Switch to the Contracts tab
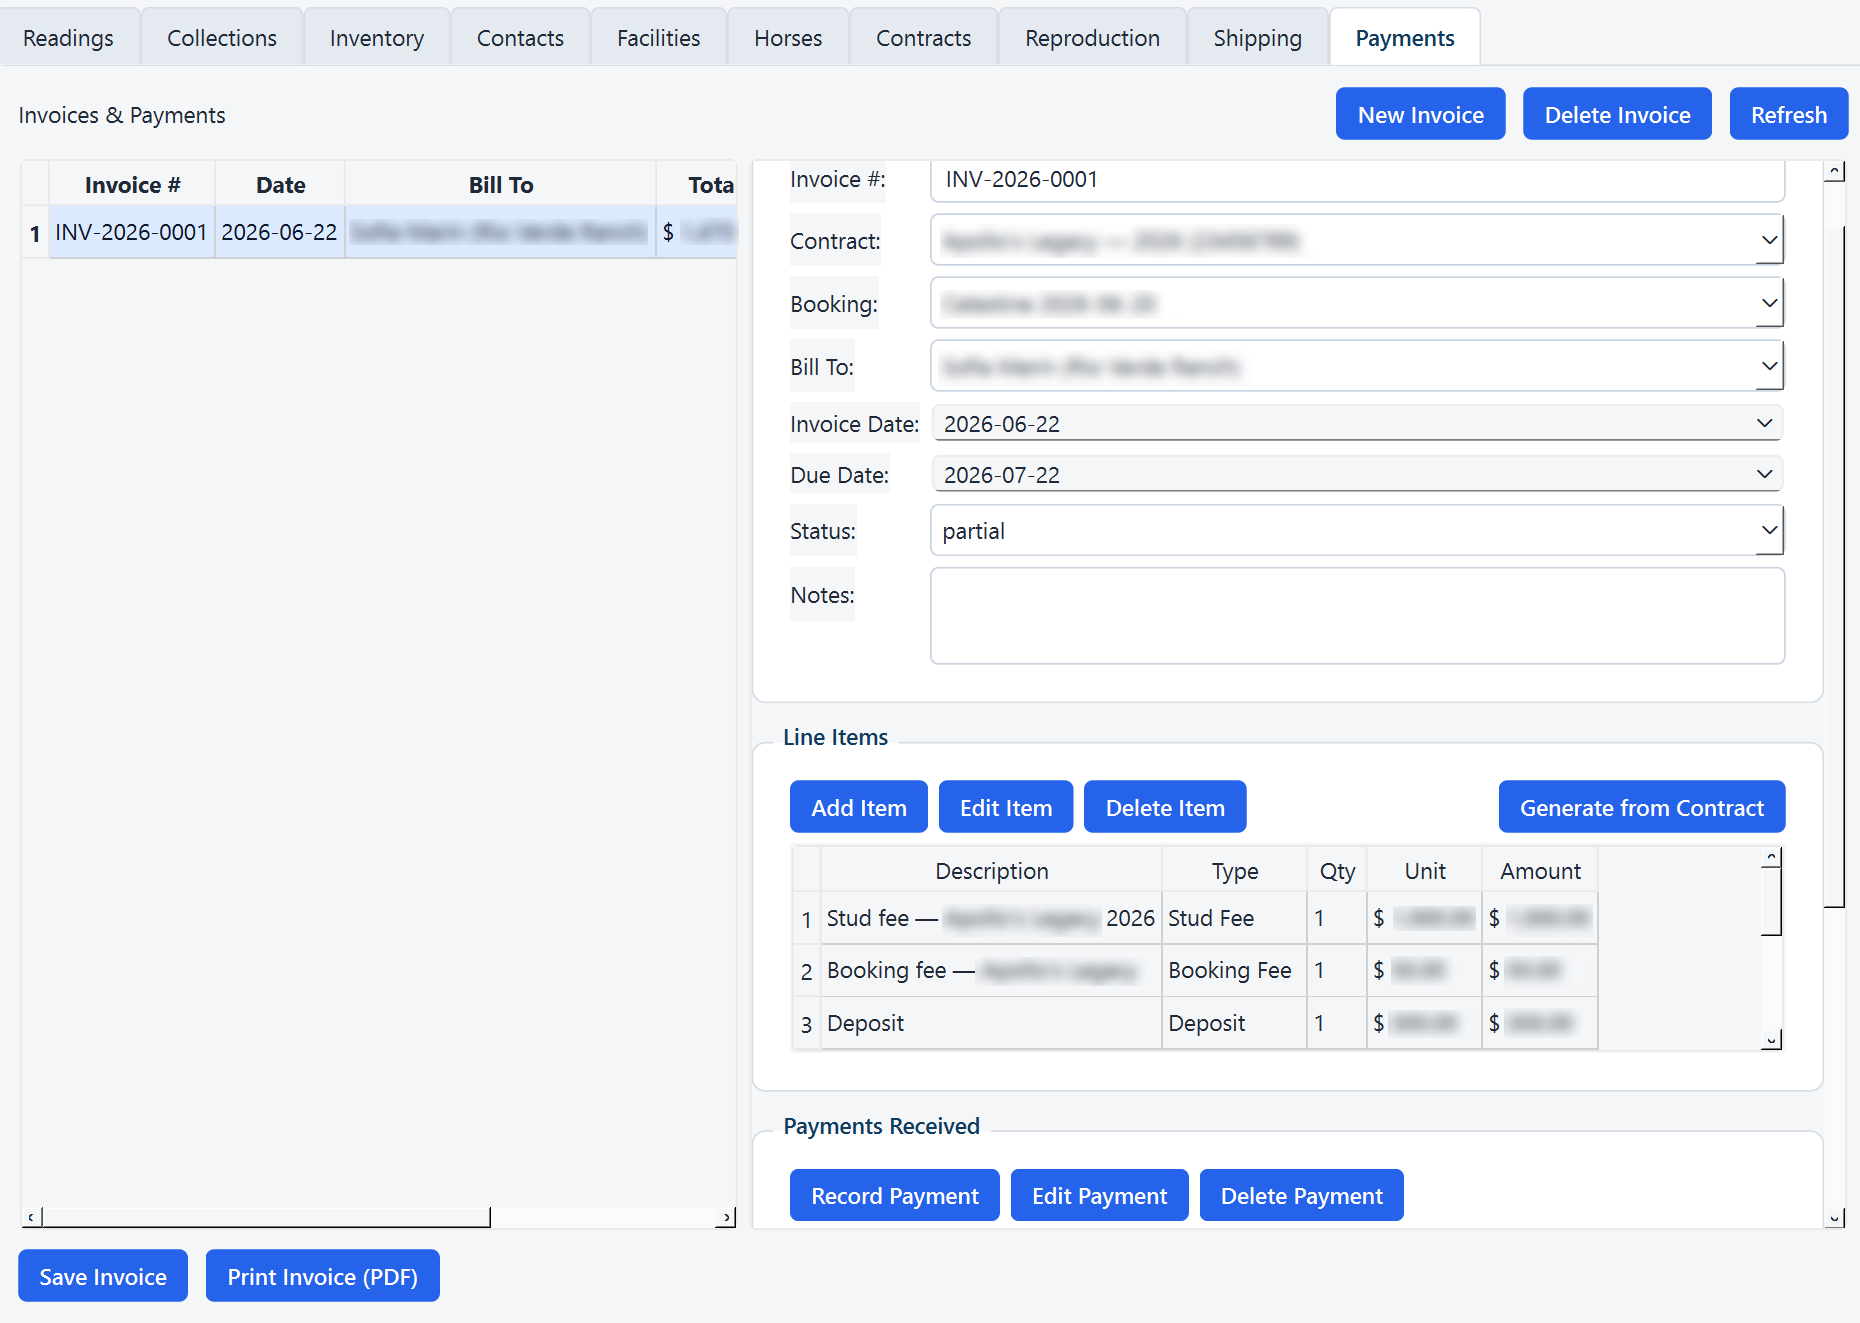This screenshot has height=1323, width=1860. click(924, 38)
